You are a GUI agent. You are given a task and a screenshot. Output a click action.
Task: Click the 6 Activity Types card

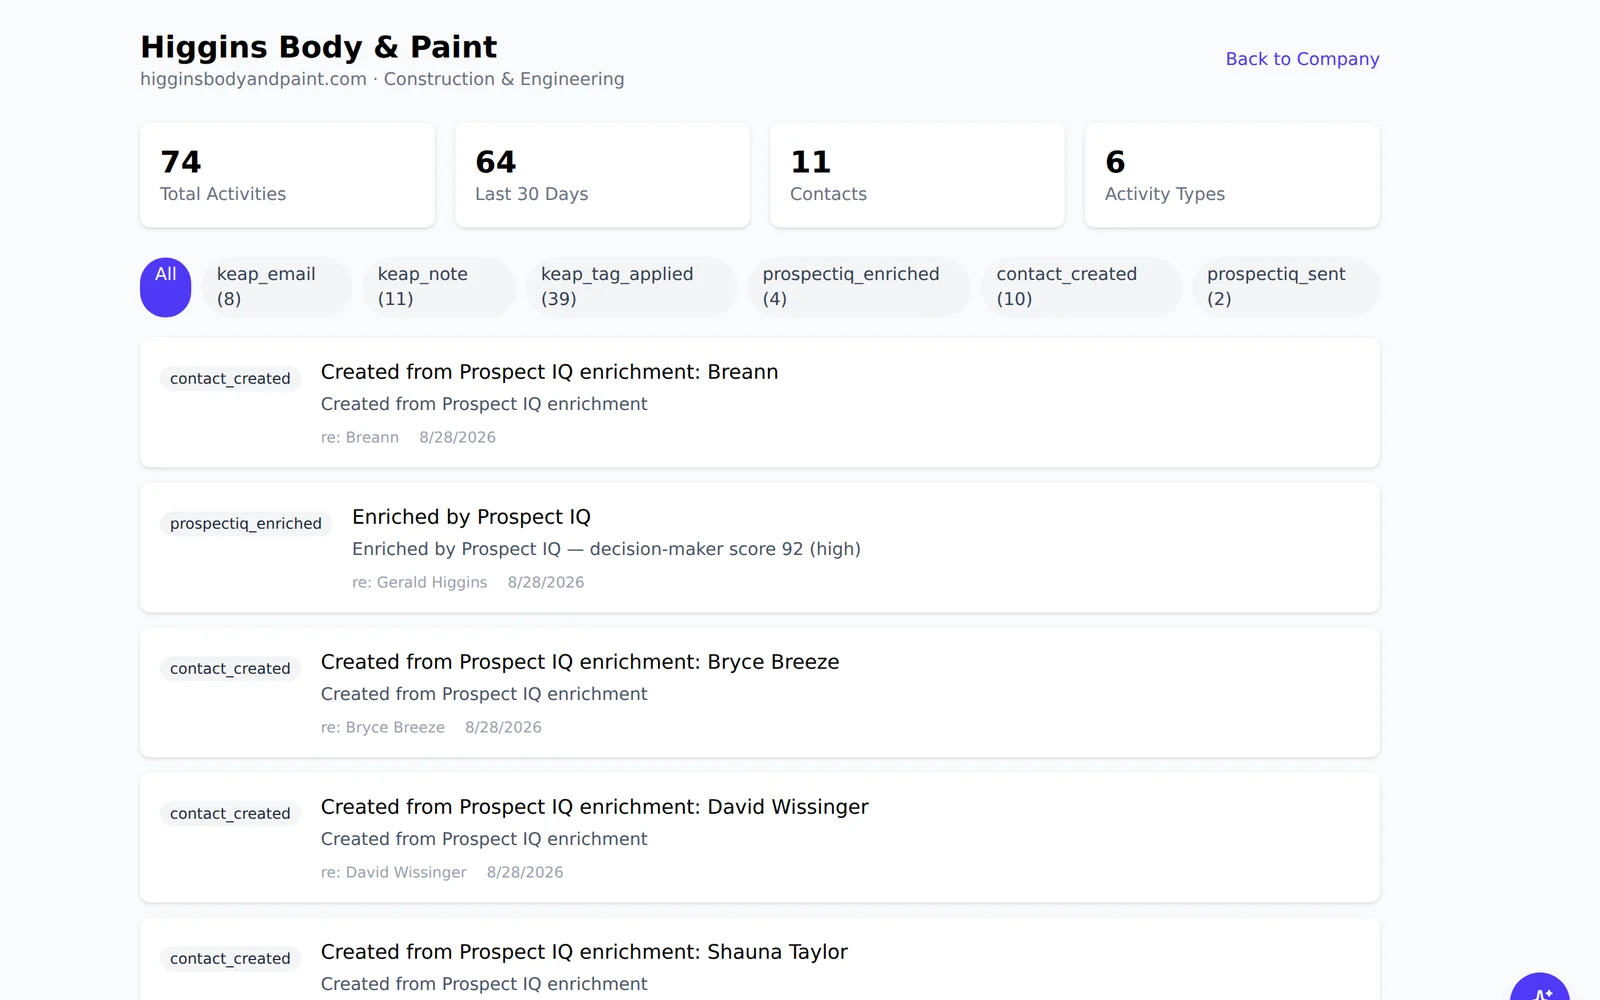click(1232, 175)
